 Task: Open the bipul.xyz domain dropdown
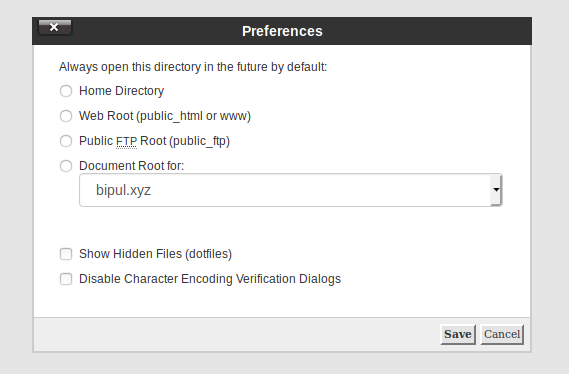[x=290, y=190]
